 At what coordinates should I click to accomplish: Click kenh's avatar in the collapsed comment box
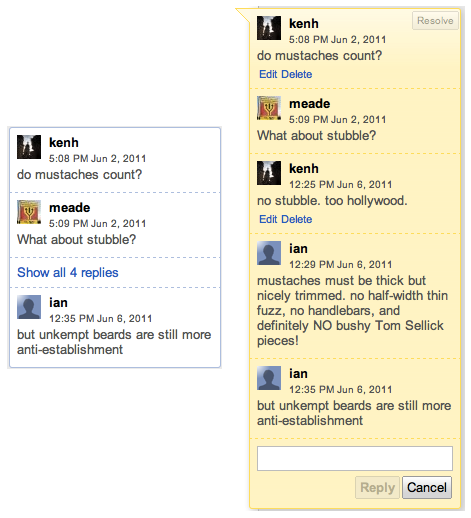pos(29,147)
